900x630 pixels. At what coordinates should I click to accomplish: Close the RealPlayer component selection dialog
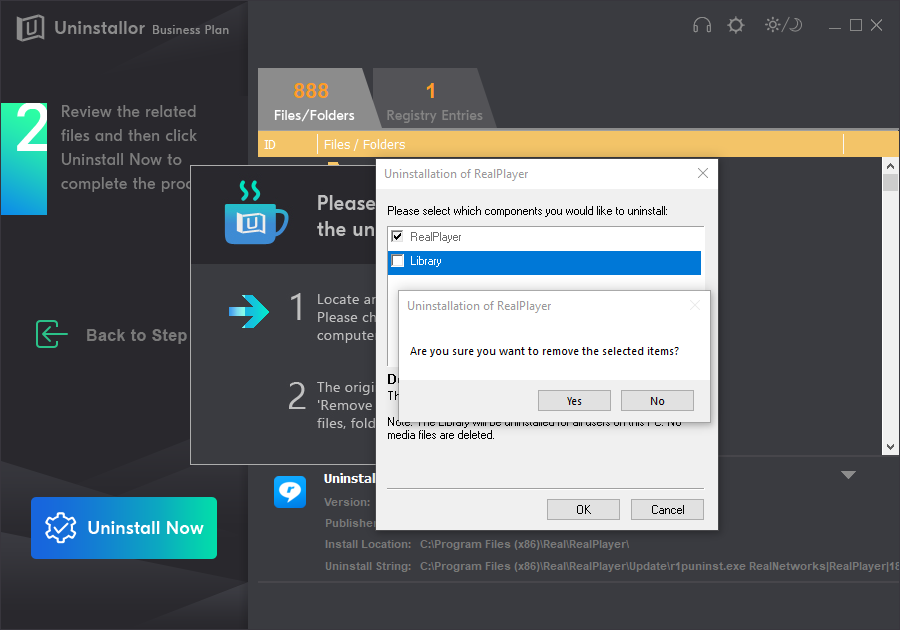(x=703, y=173)
